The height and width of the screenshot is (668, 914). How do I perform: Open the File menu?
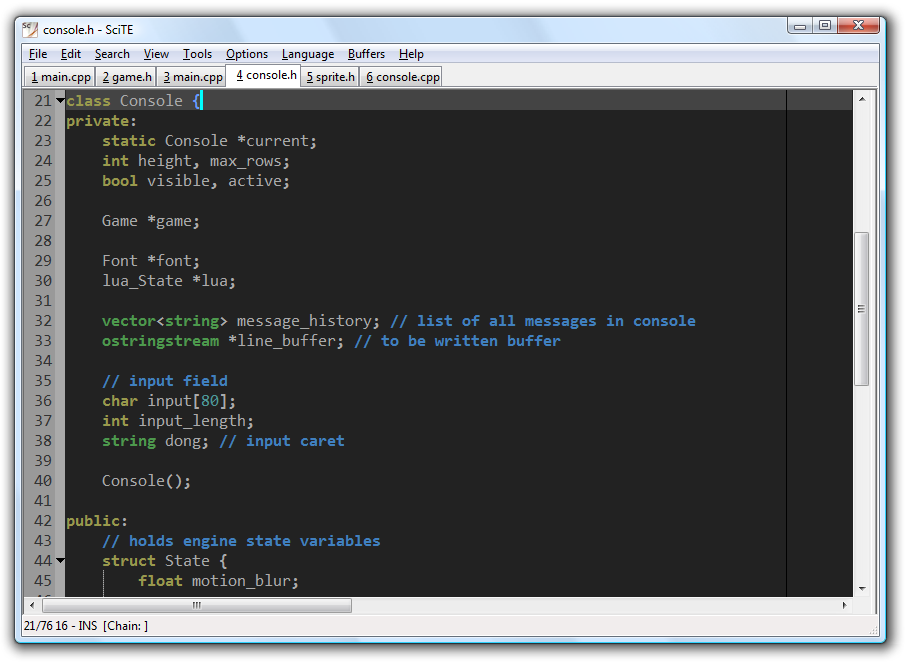38,54
